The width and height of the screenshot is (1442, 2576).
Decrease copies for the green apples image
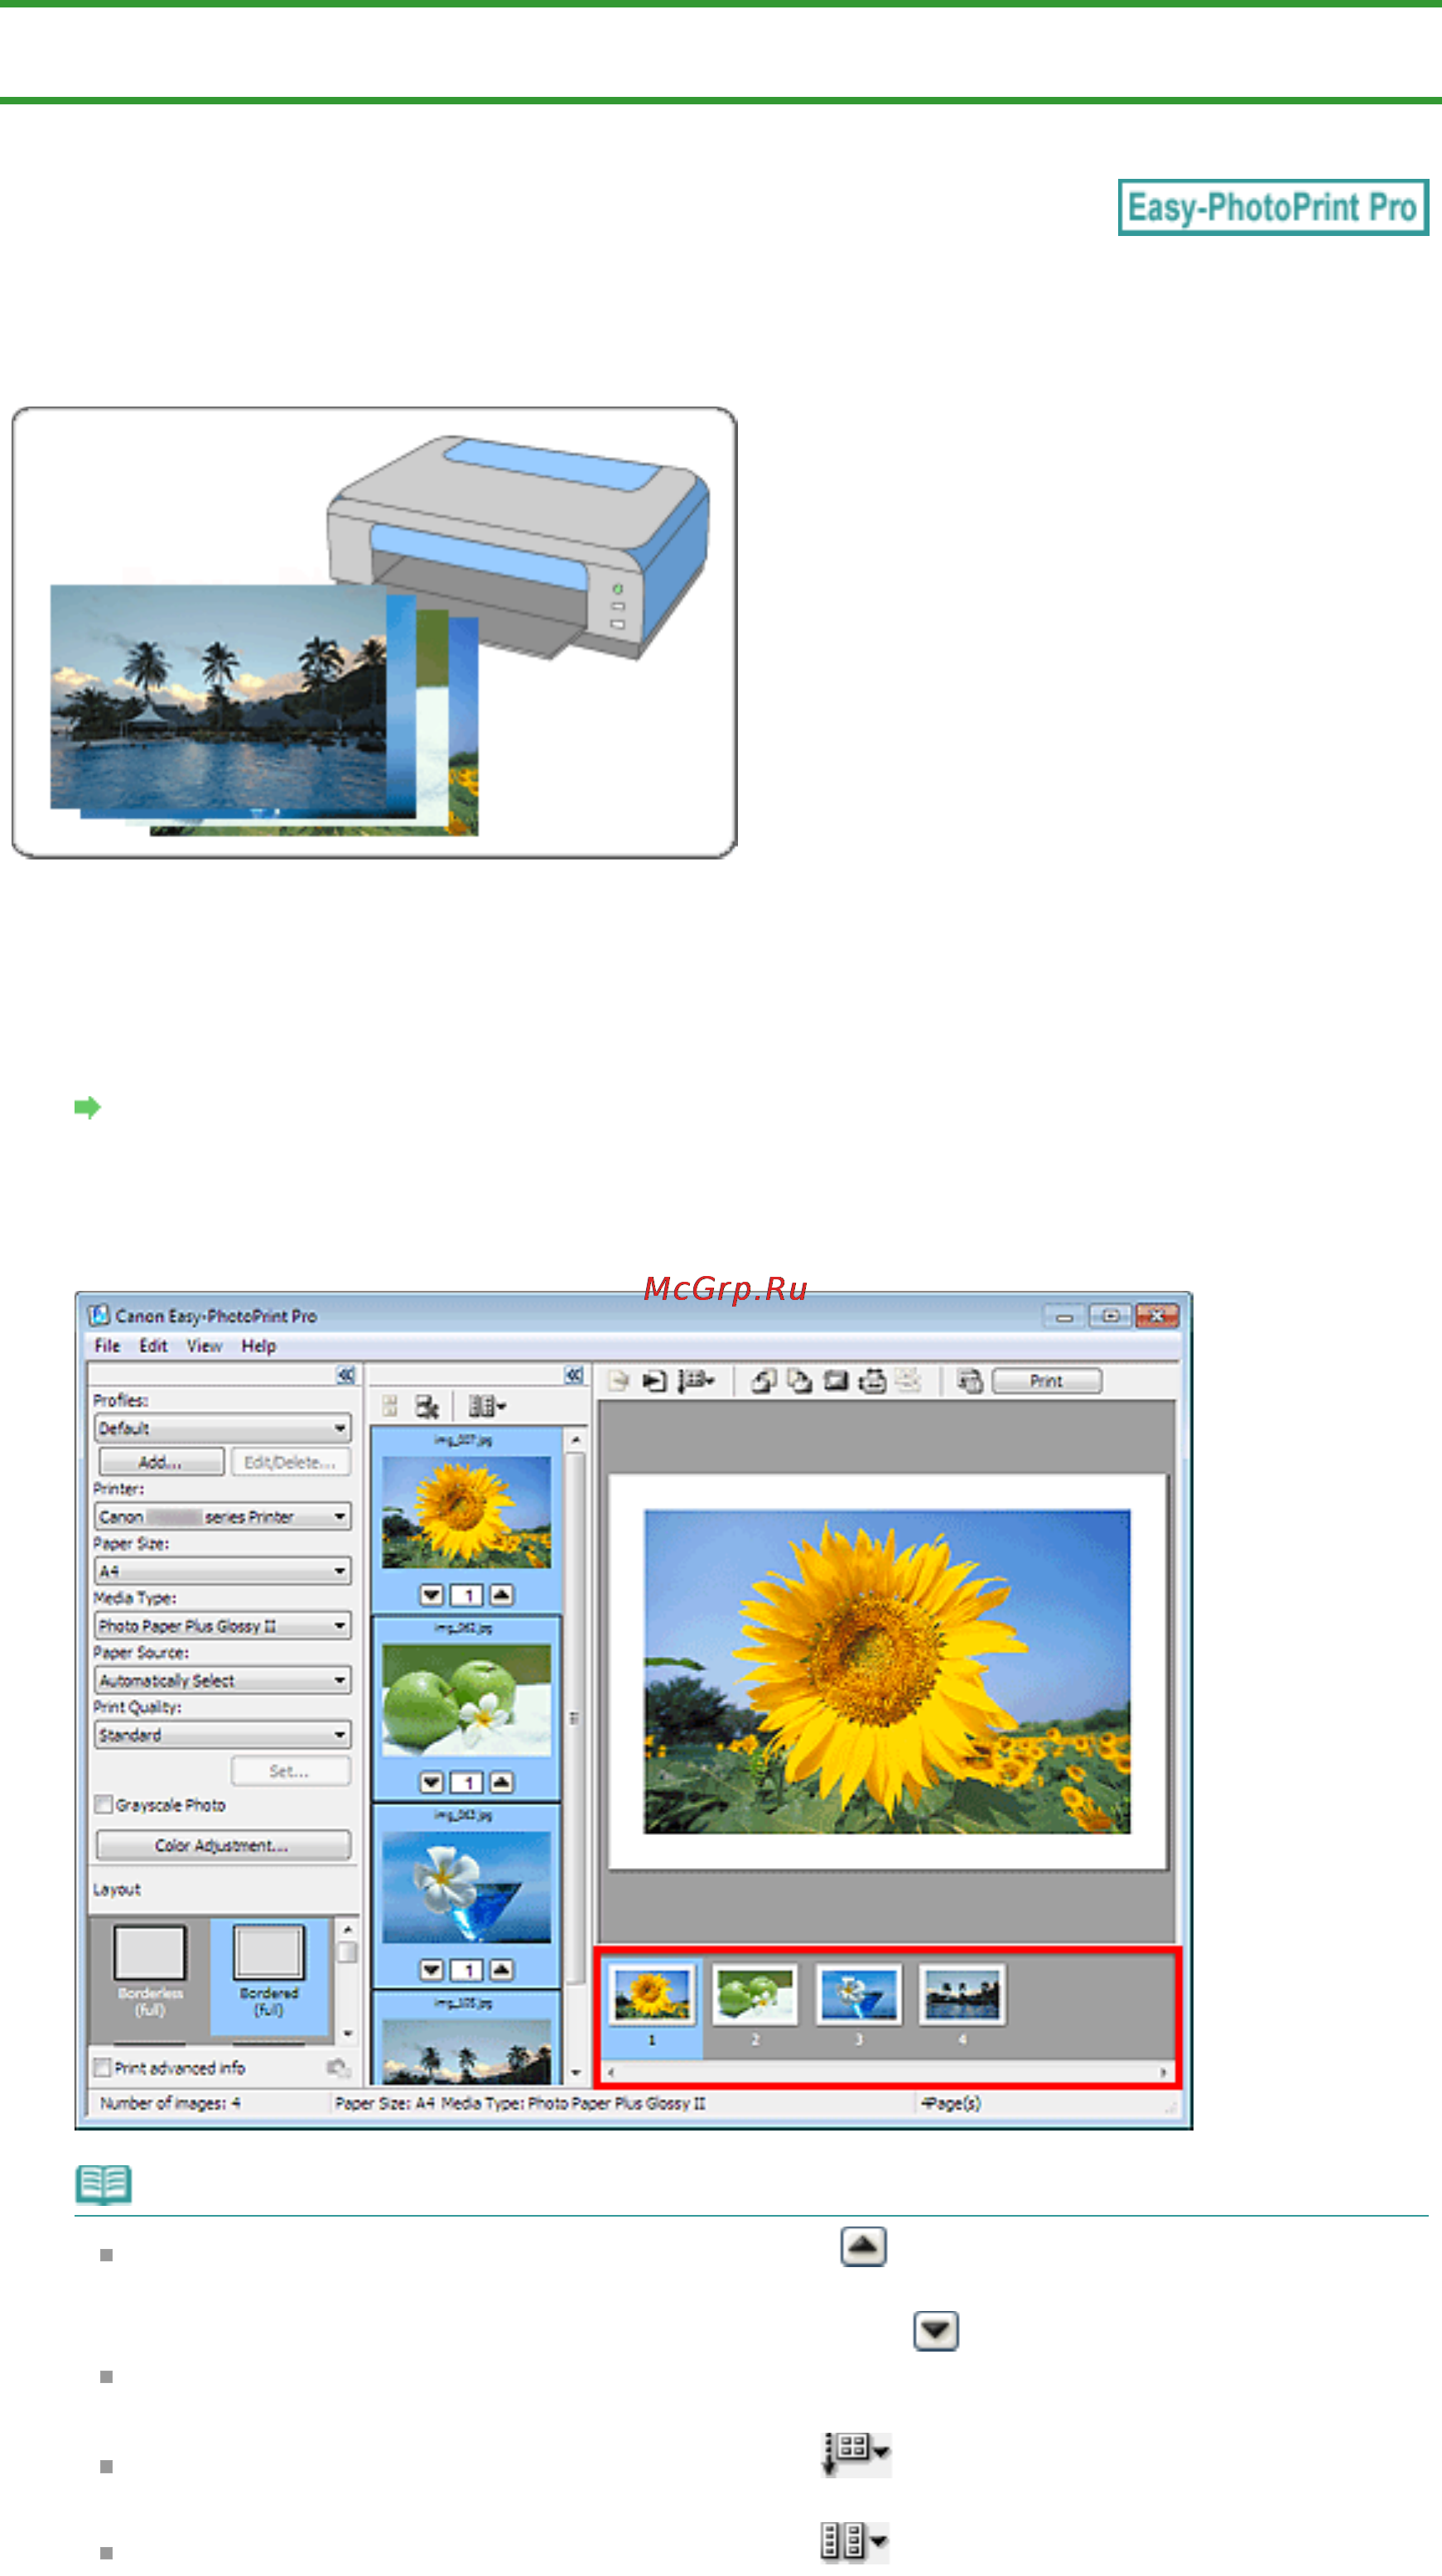pos(432,1782)
